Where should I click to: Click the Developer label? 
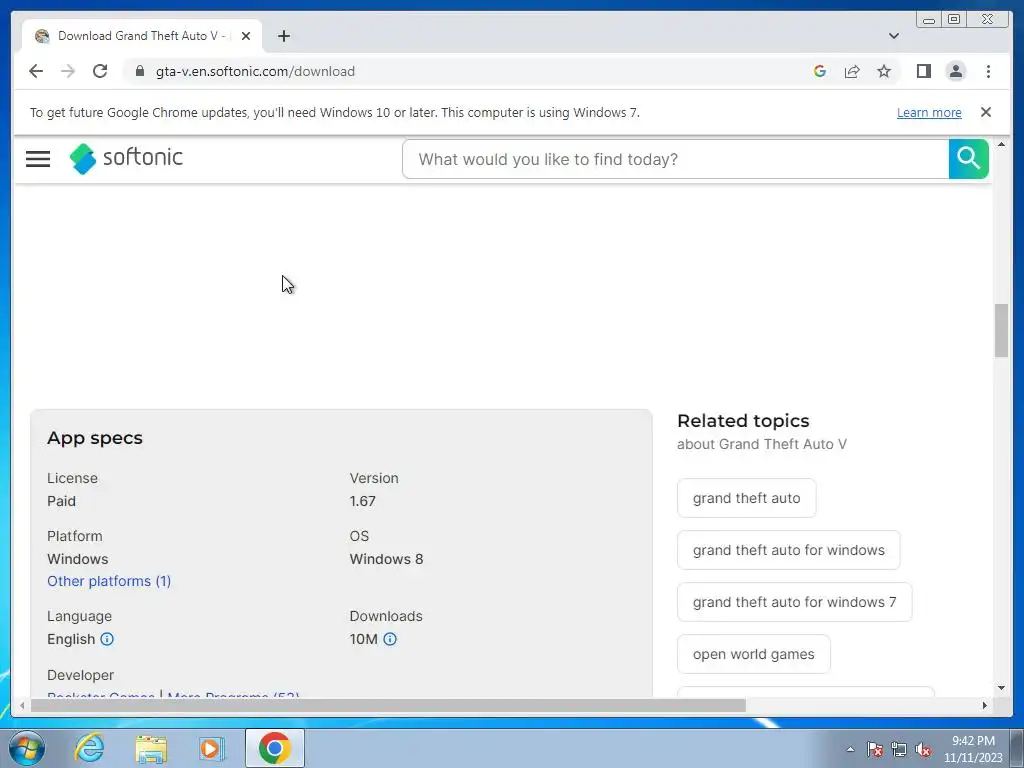[80, 675]
